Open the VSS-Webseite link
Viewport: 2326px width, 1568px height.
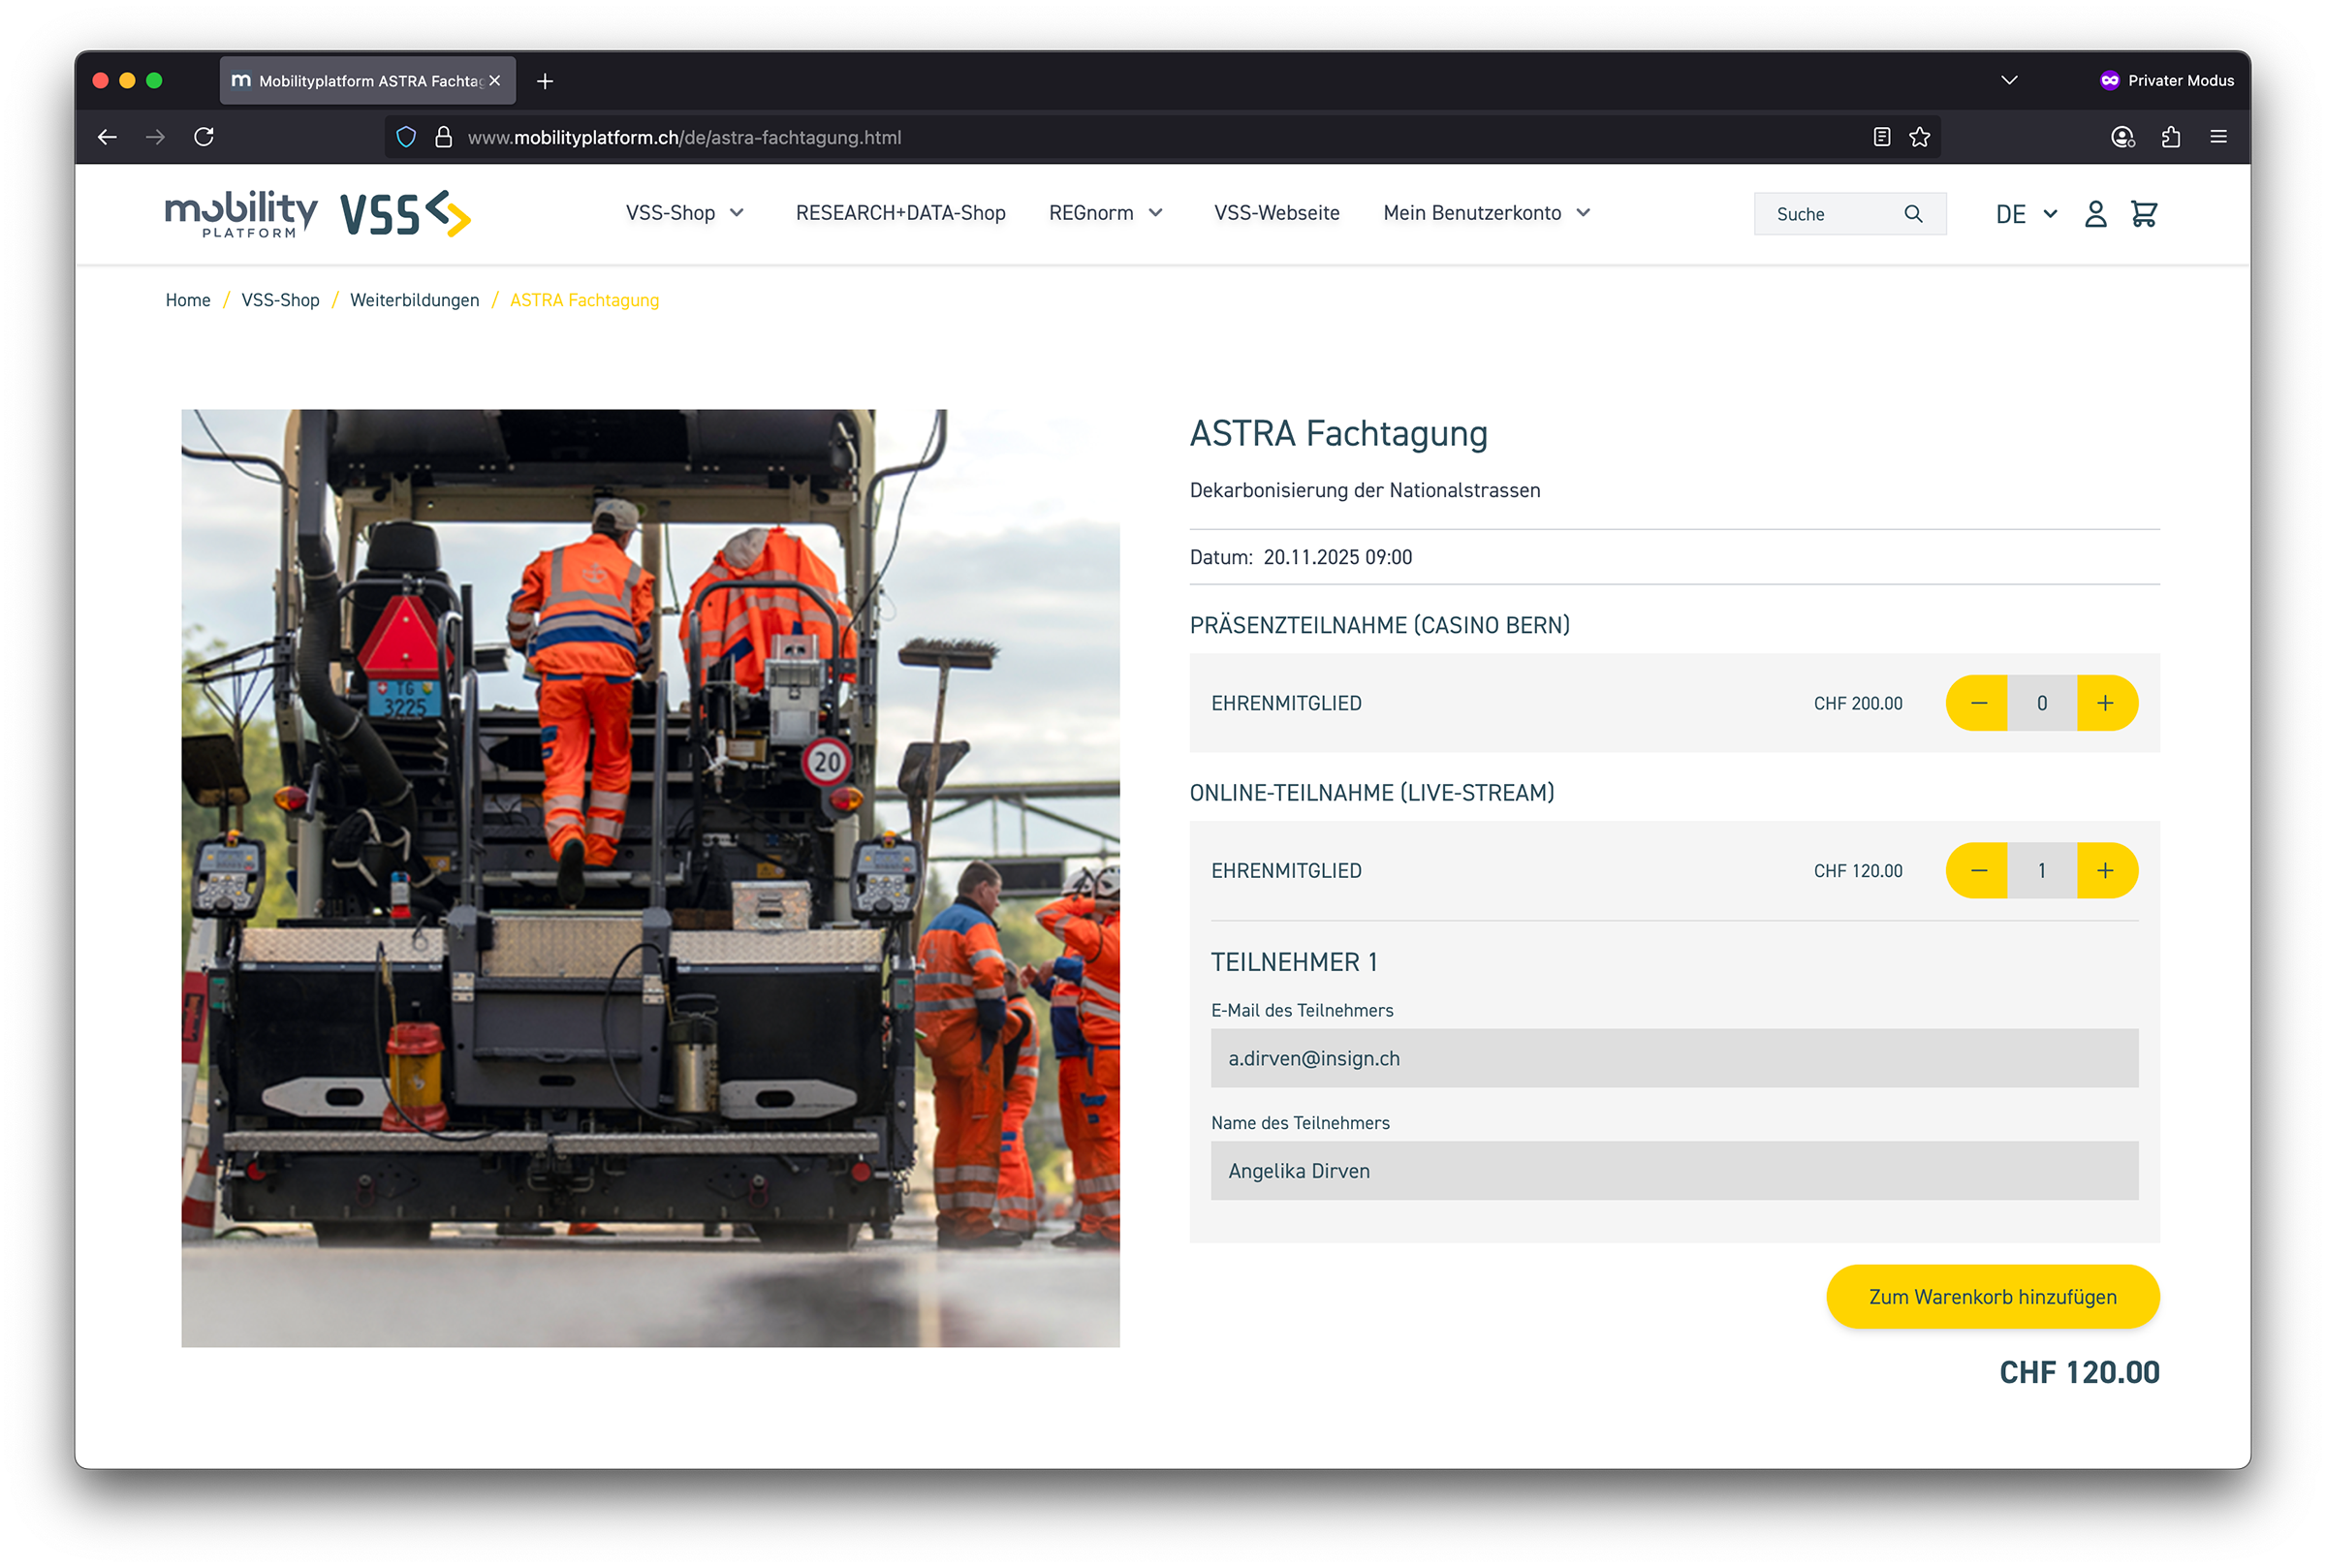click(x=1276, y=213)
